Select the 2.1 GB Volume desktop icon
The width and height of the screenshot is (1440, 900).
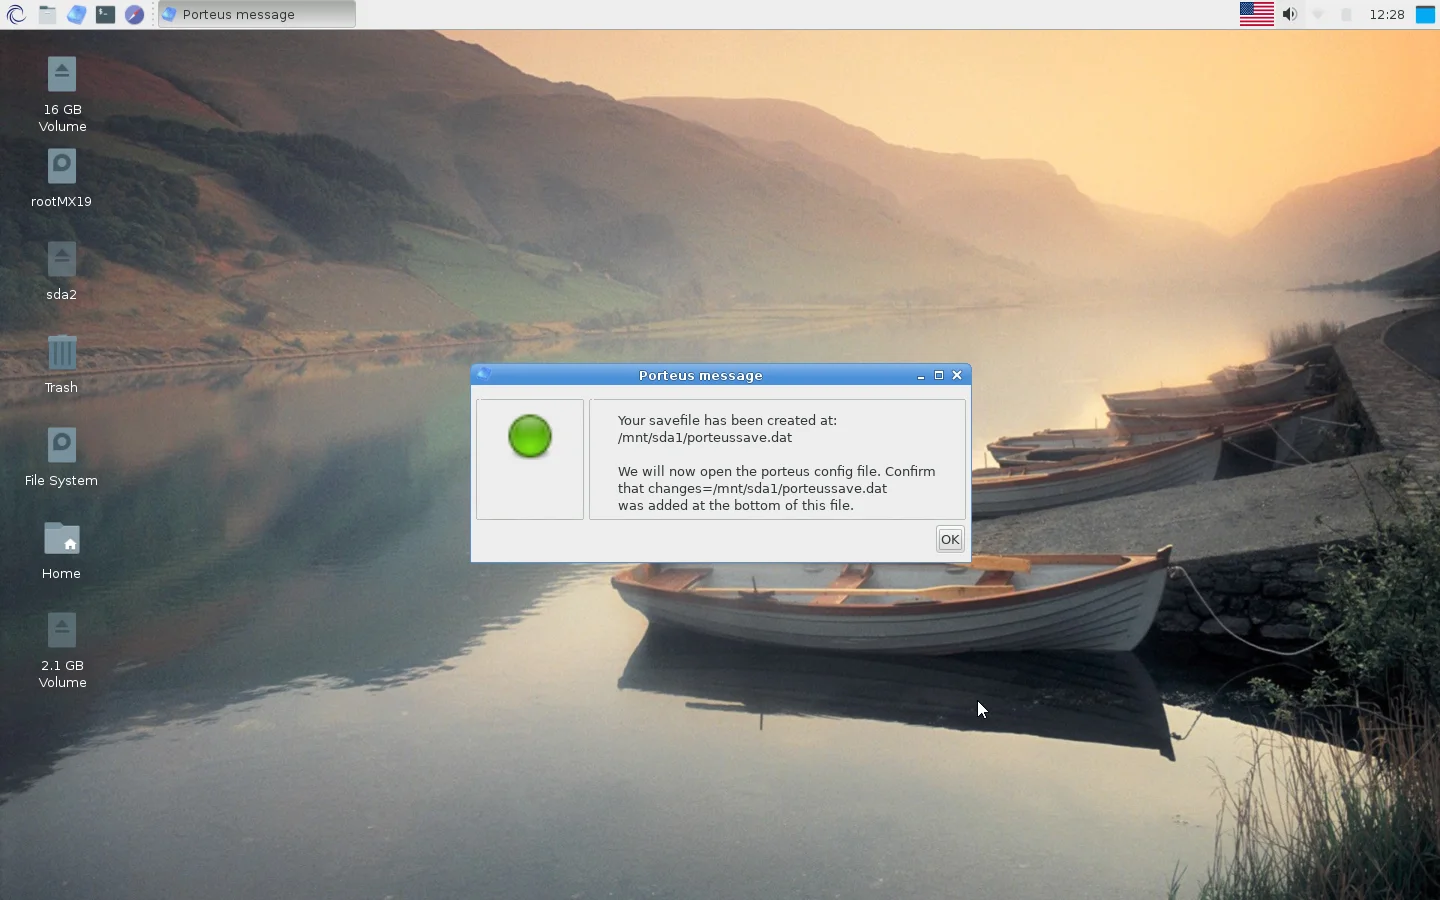[62, 651]
